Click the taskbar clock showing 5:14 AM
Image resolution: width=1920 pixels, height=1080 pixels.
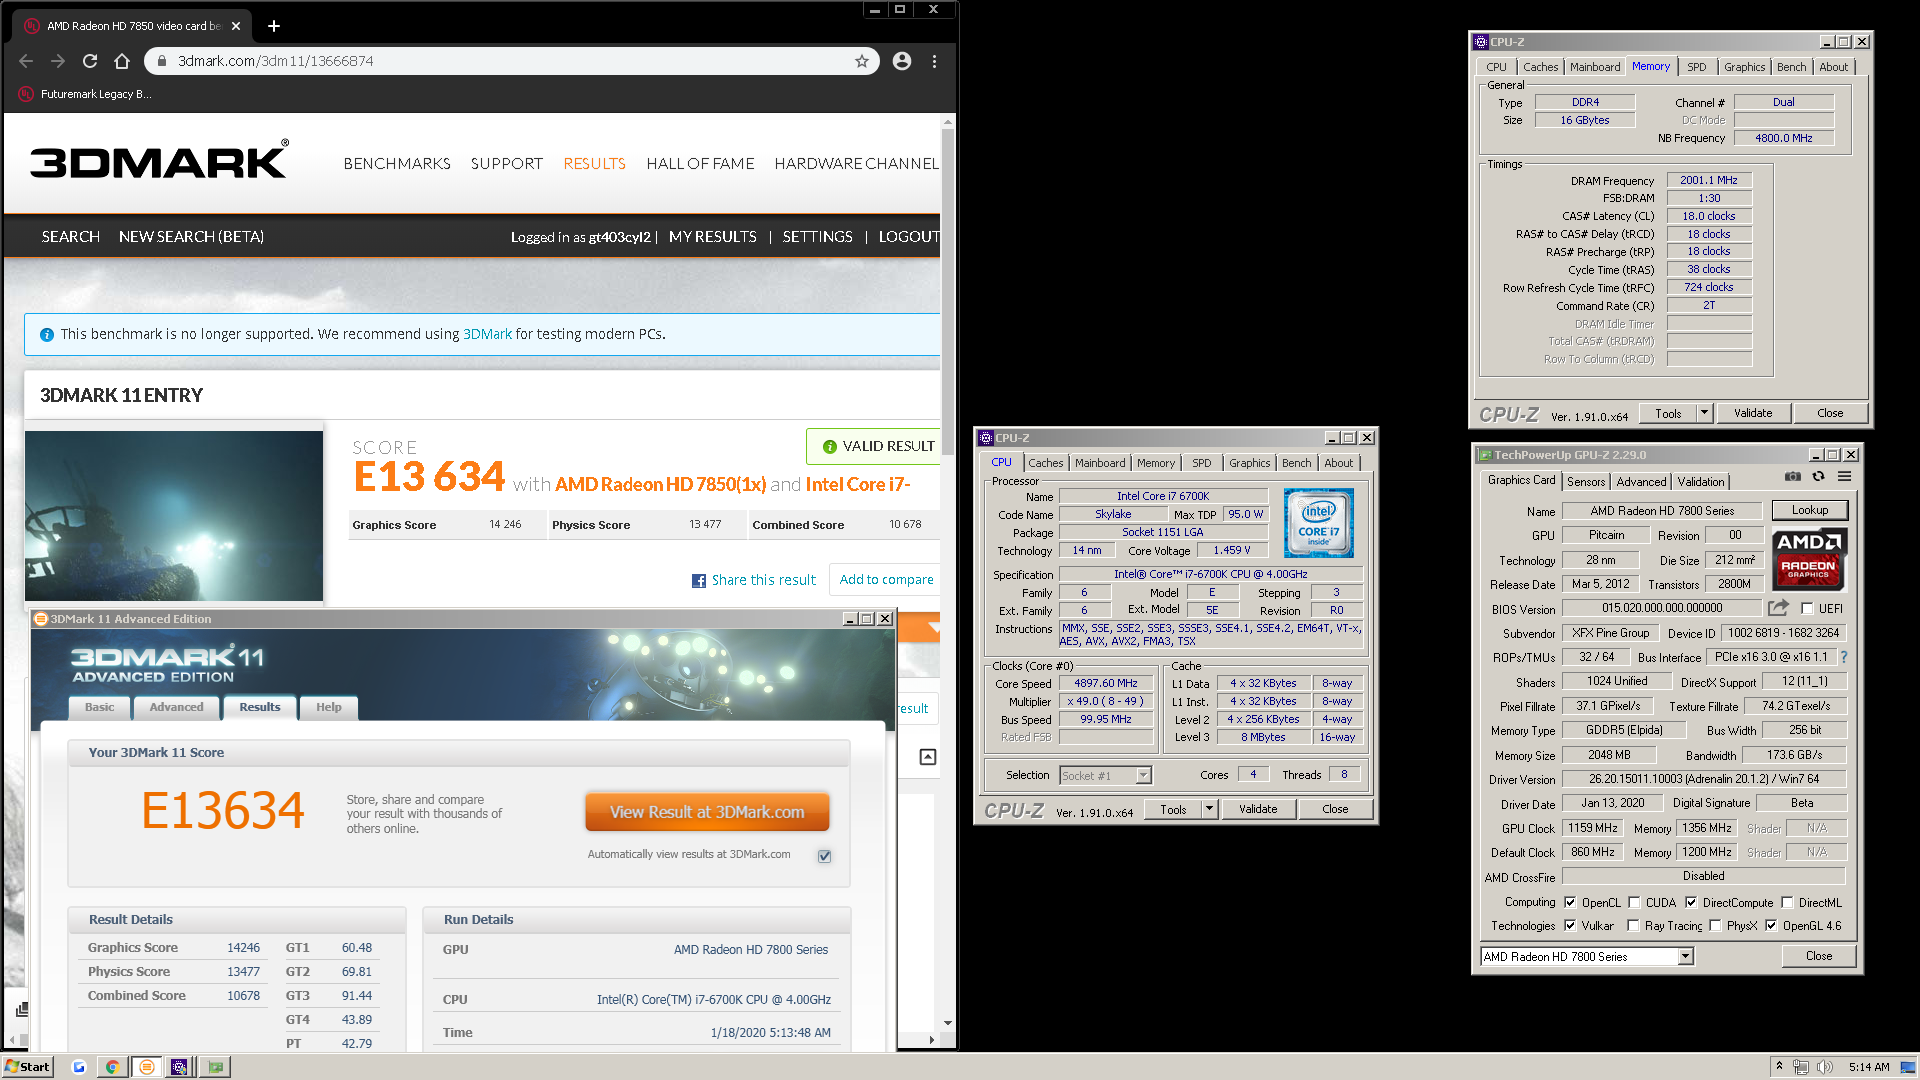click(1869, 1067)
